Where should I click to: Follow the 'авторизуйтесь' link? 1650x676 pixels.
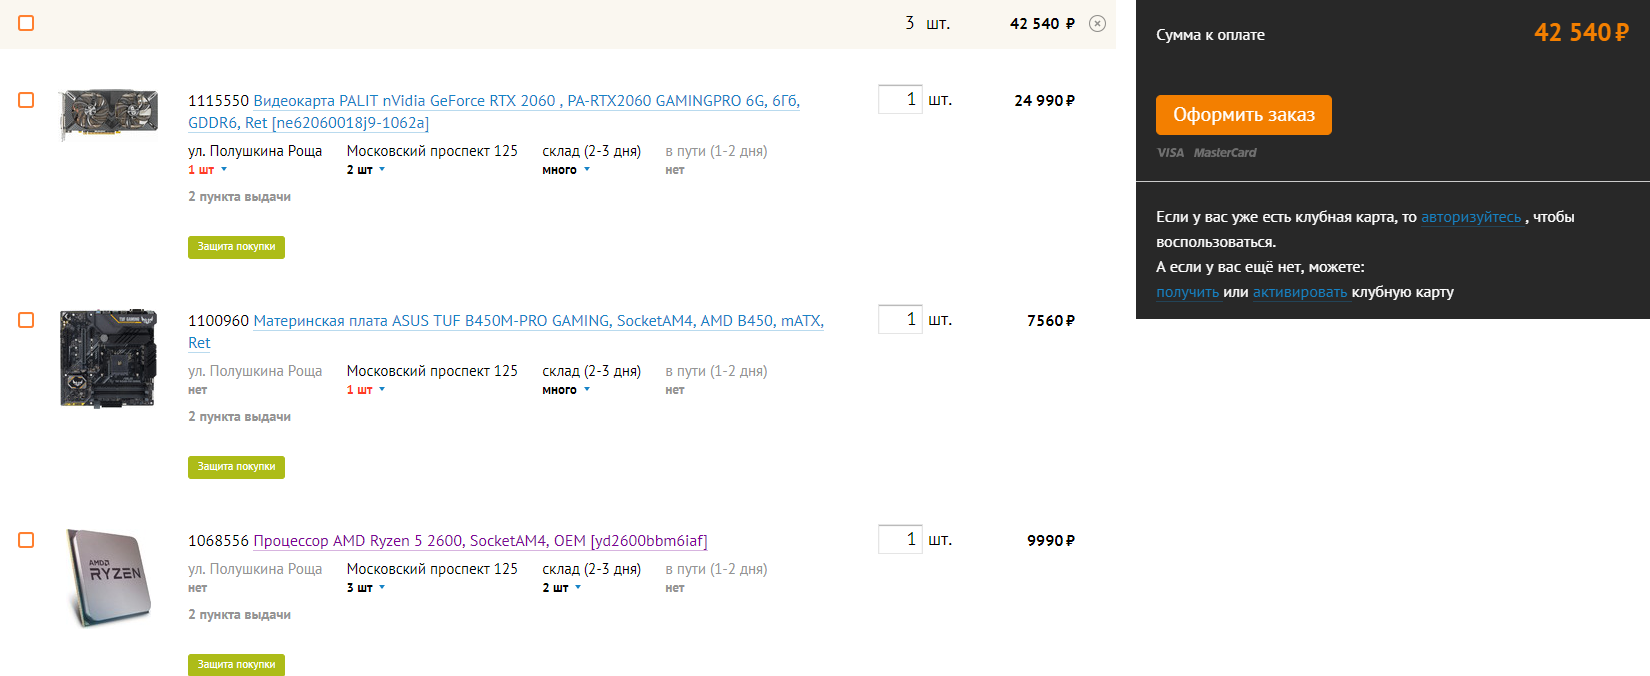[1471, 217]
